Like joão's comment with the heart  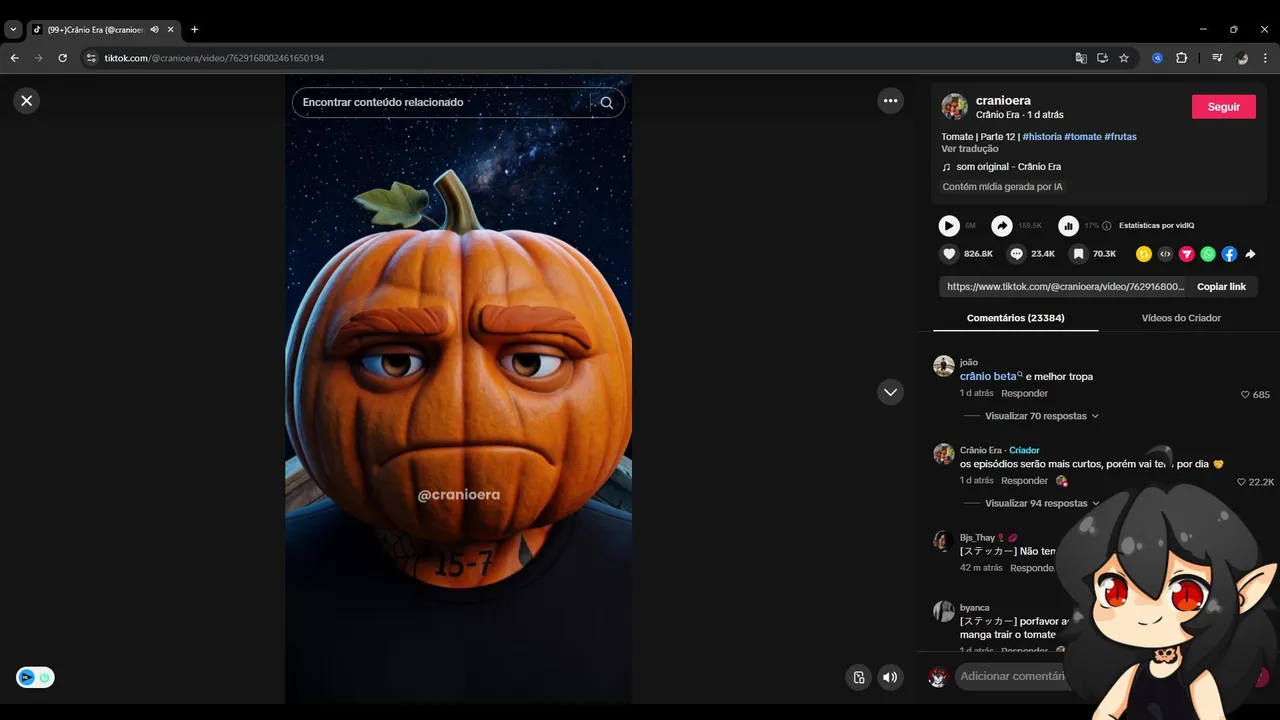click(1245, 395)
